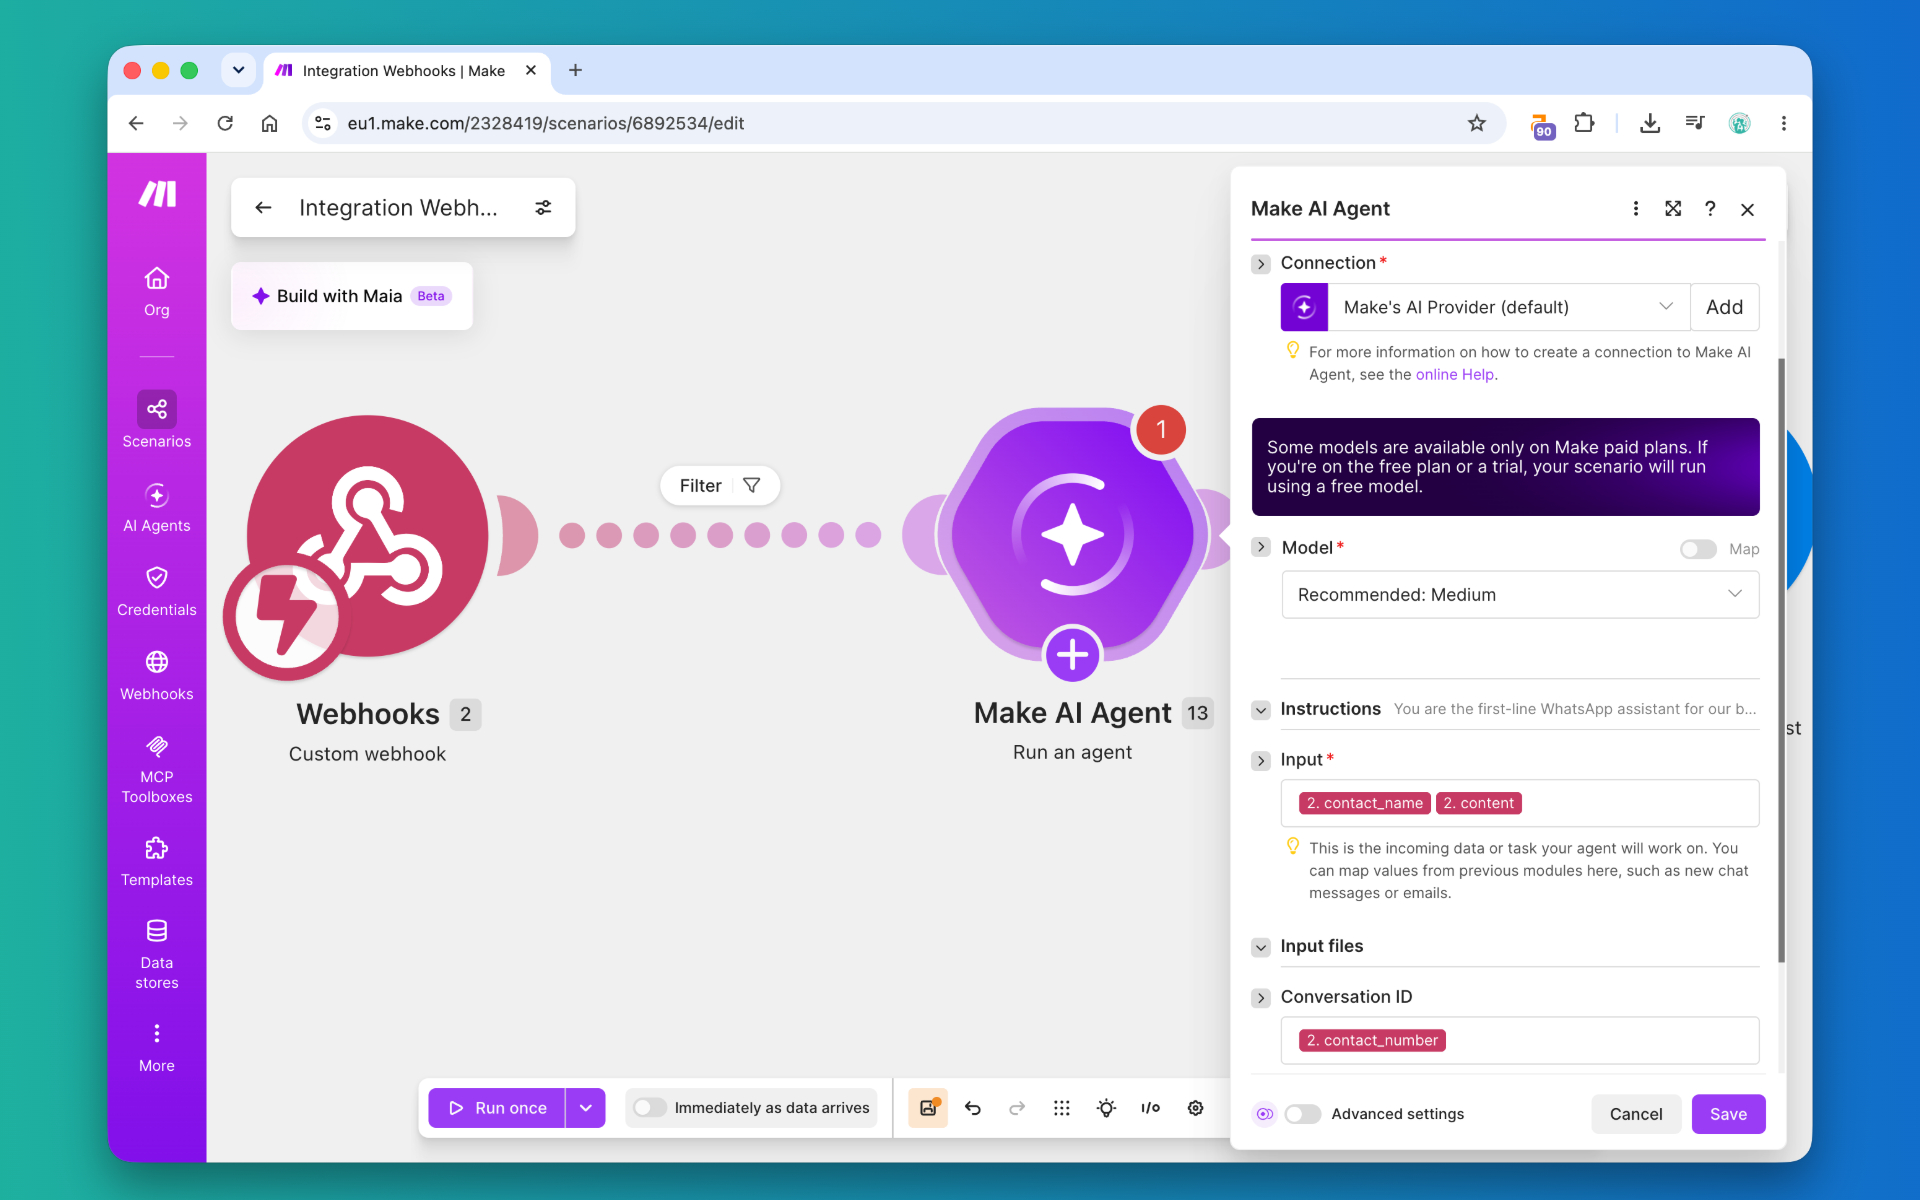This screenshot has width=1920, height=1200.
Task: Expand the Connection section chevron
Action: tap(1261, 264)
